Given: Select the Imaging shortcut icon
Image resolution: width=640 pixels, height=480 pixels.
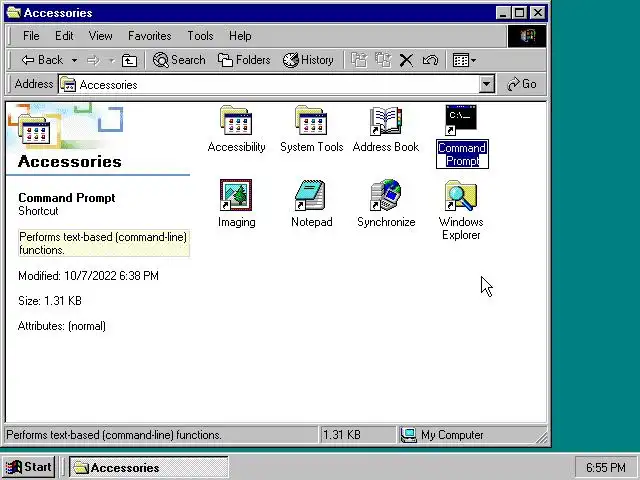Looking at the screenshot, I should [x=236, y=195].
